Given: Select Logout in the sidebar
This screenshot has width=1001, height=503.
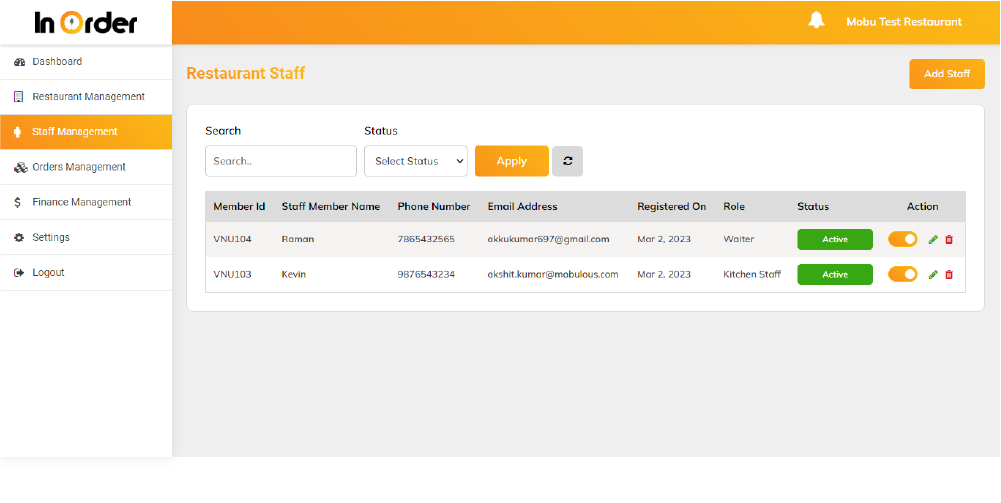Looking at the screenshot, I should [48, 273].
